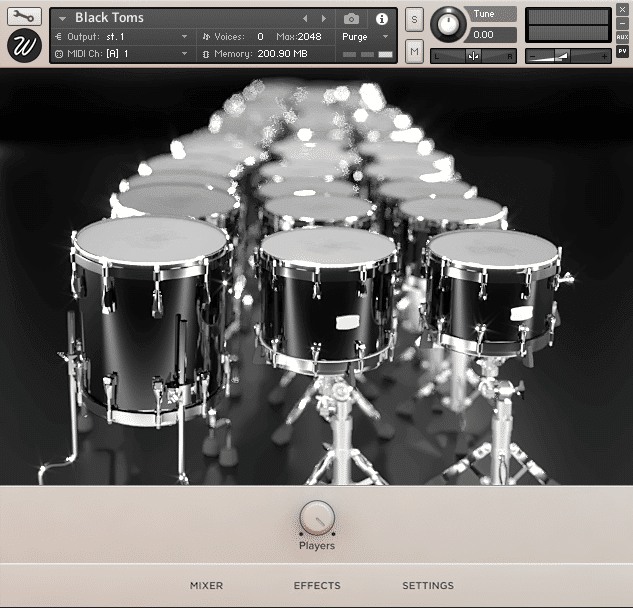
Task: Close the instrument with the X button
Action: click(622, 9)
